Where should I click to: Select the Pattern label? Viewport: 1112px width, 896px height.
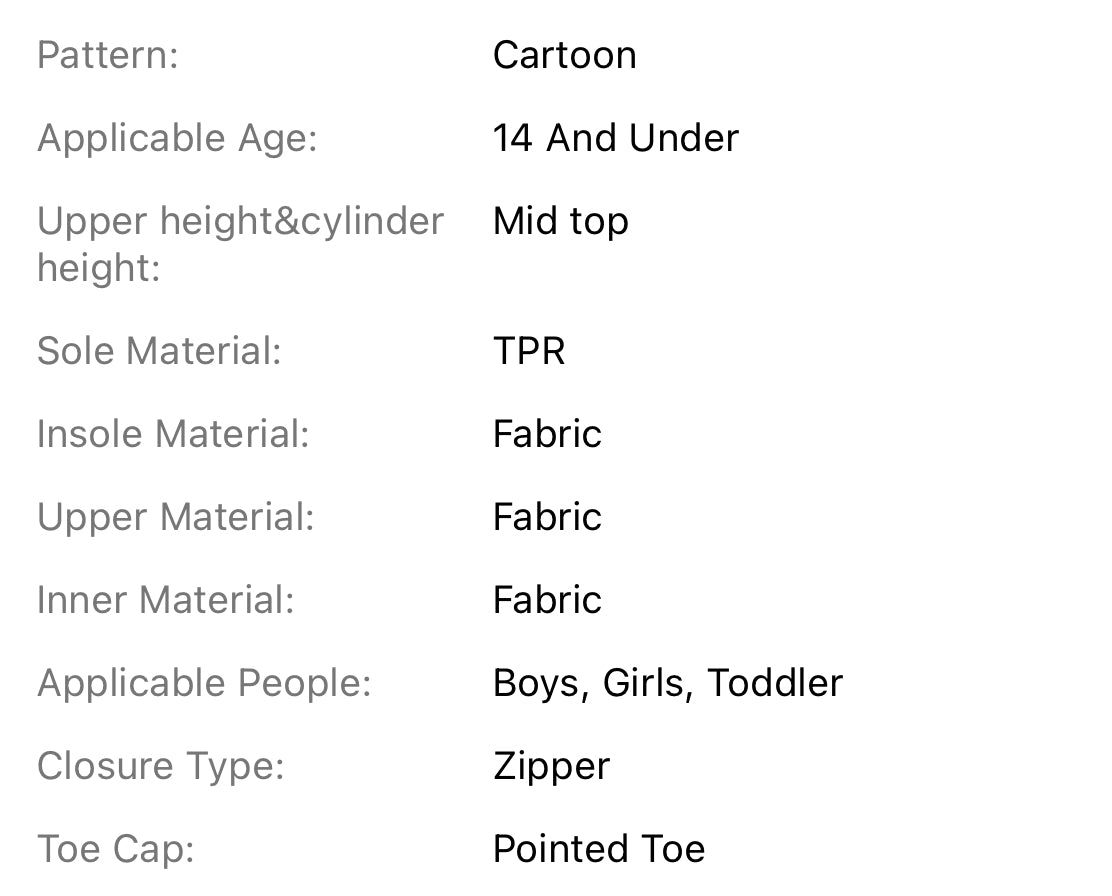coord(107,55)
